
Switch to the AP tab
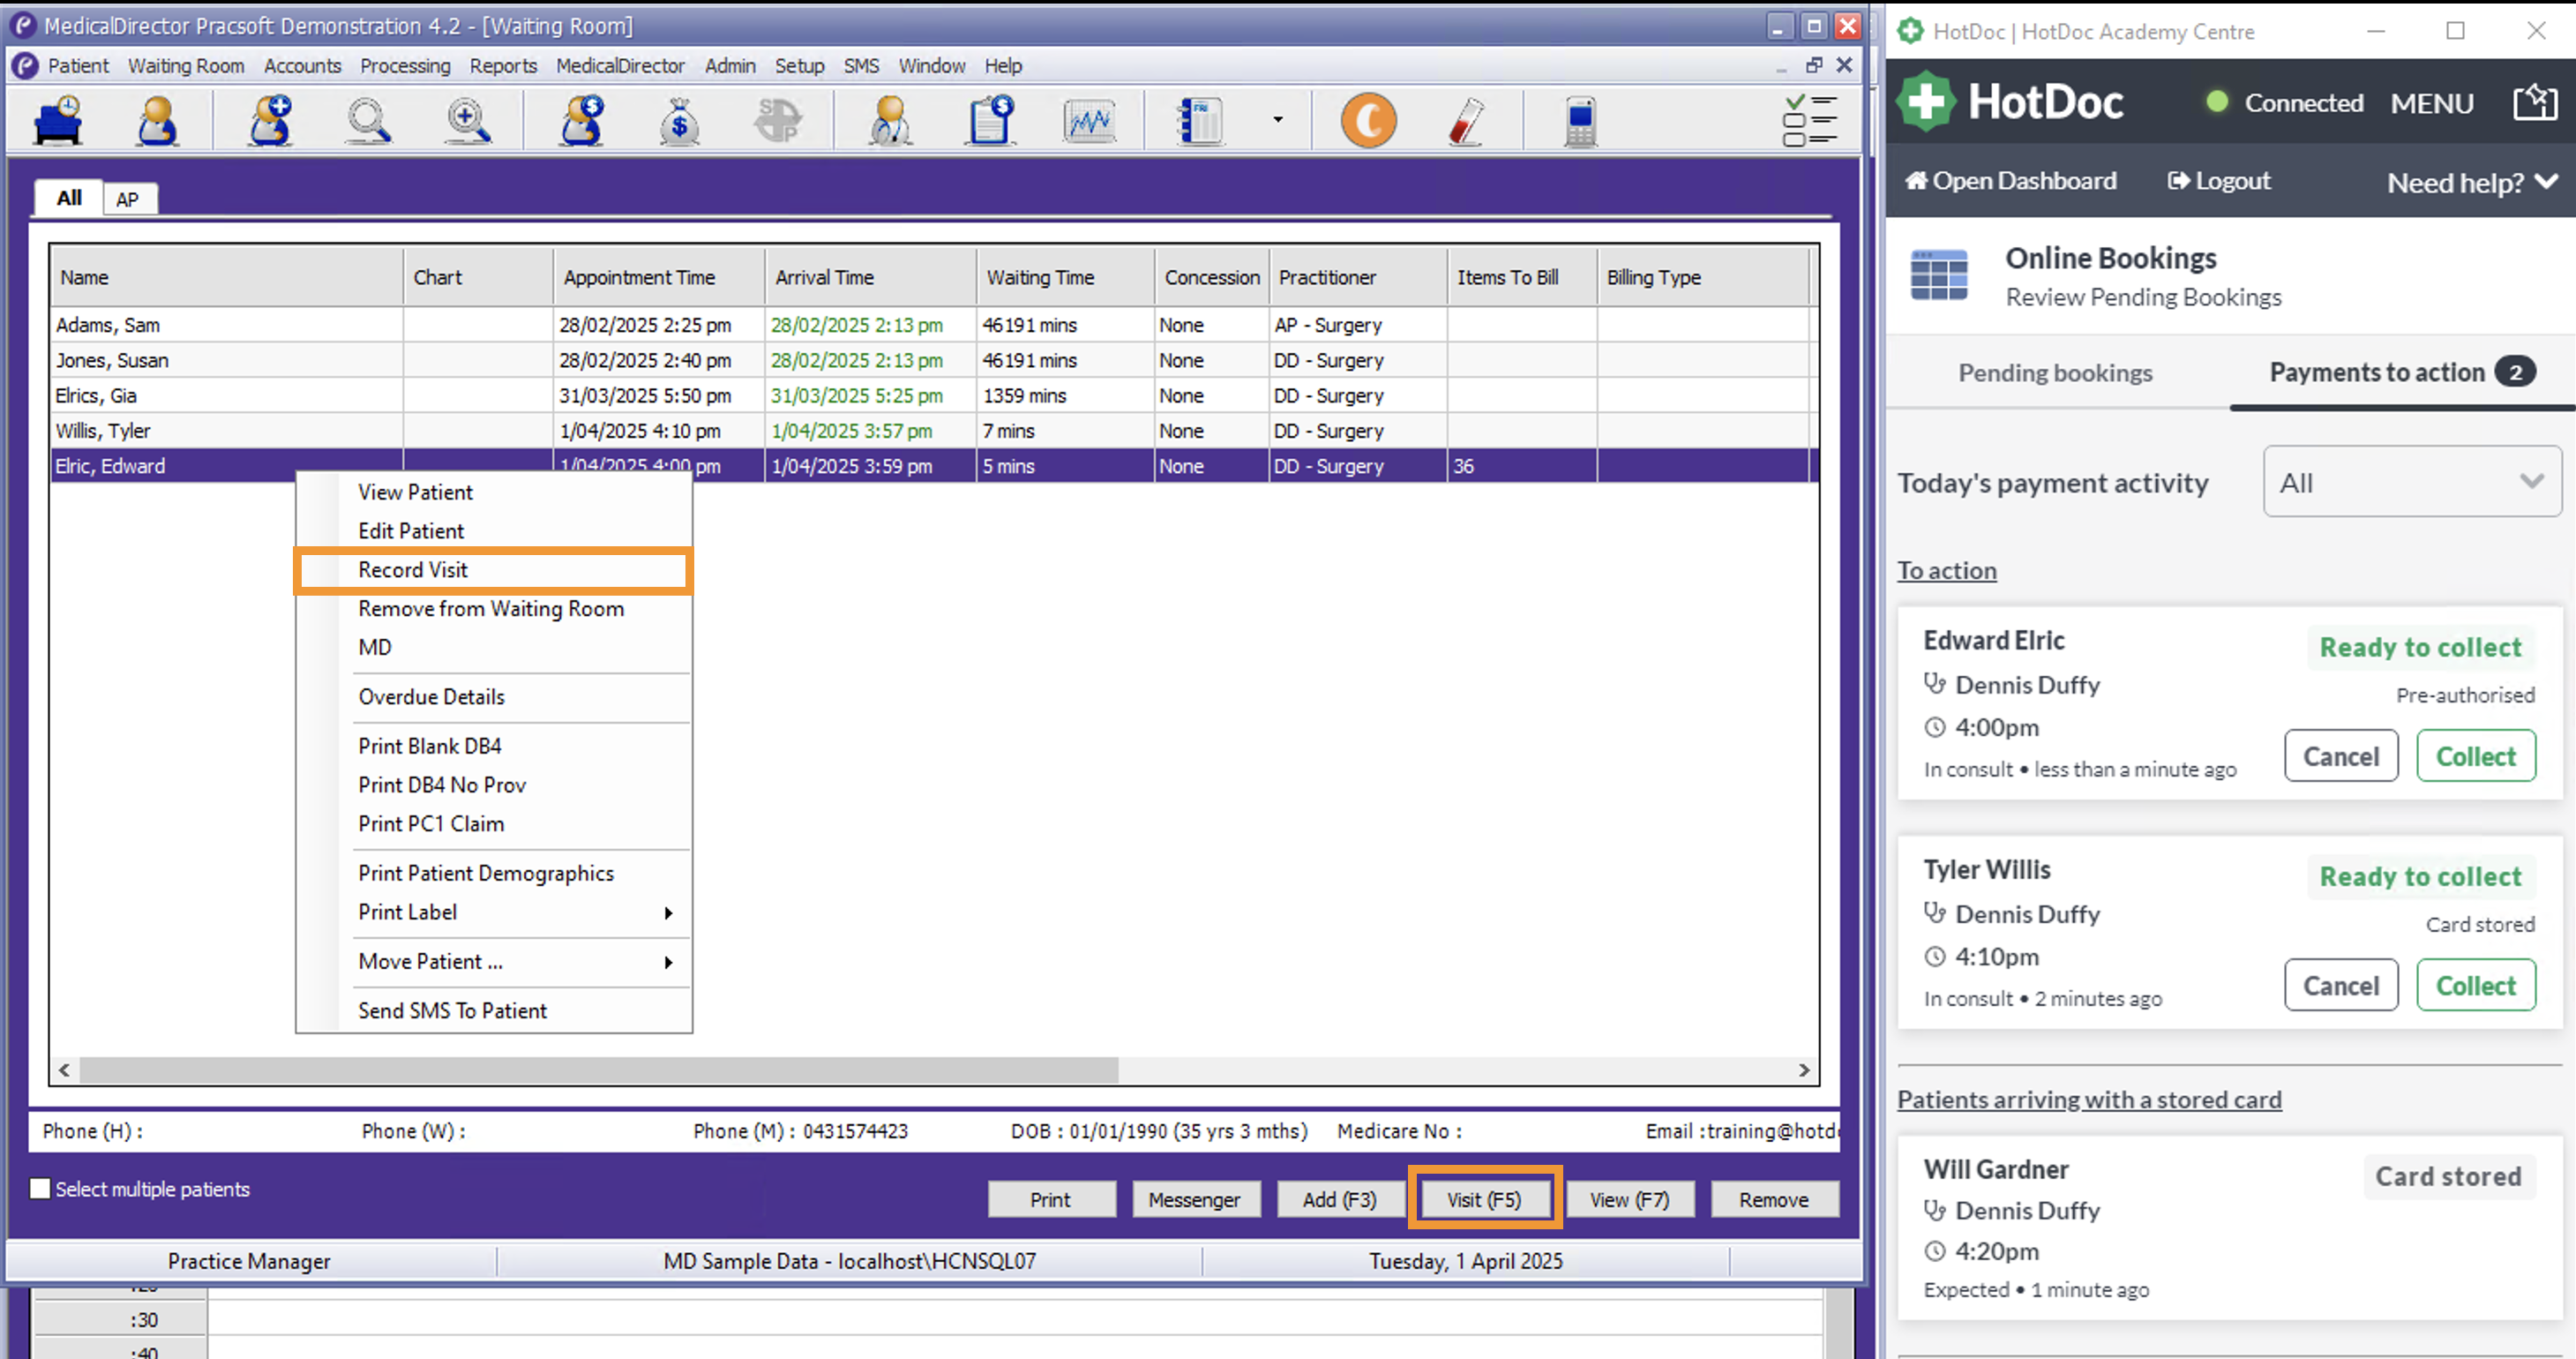tap(127, 199)
